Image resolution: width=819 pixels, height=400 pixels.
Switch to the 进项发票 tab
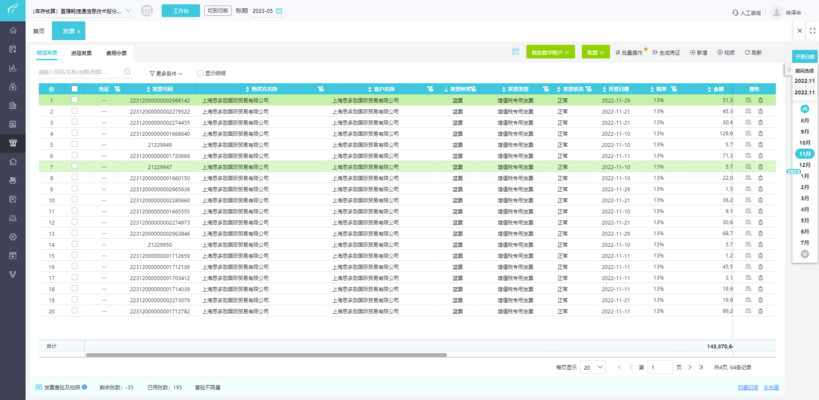81,52
